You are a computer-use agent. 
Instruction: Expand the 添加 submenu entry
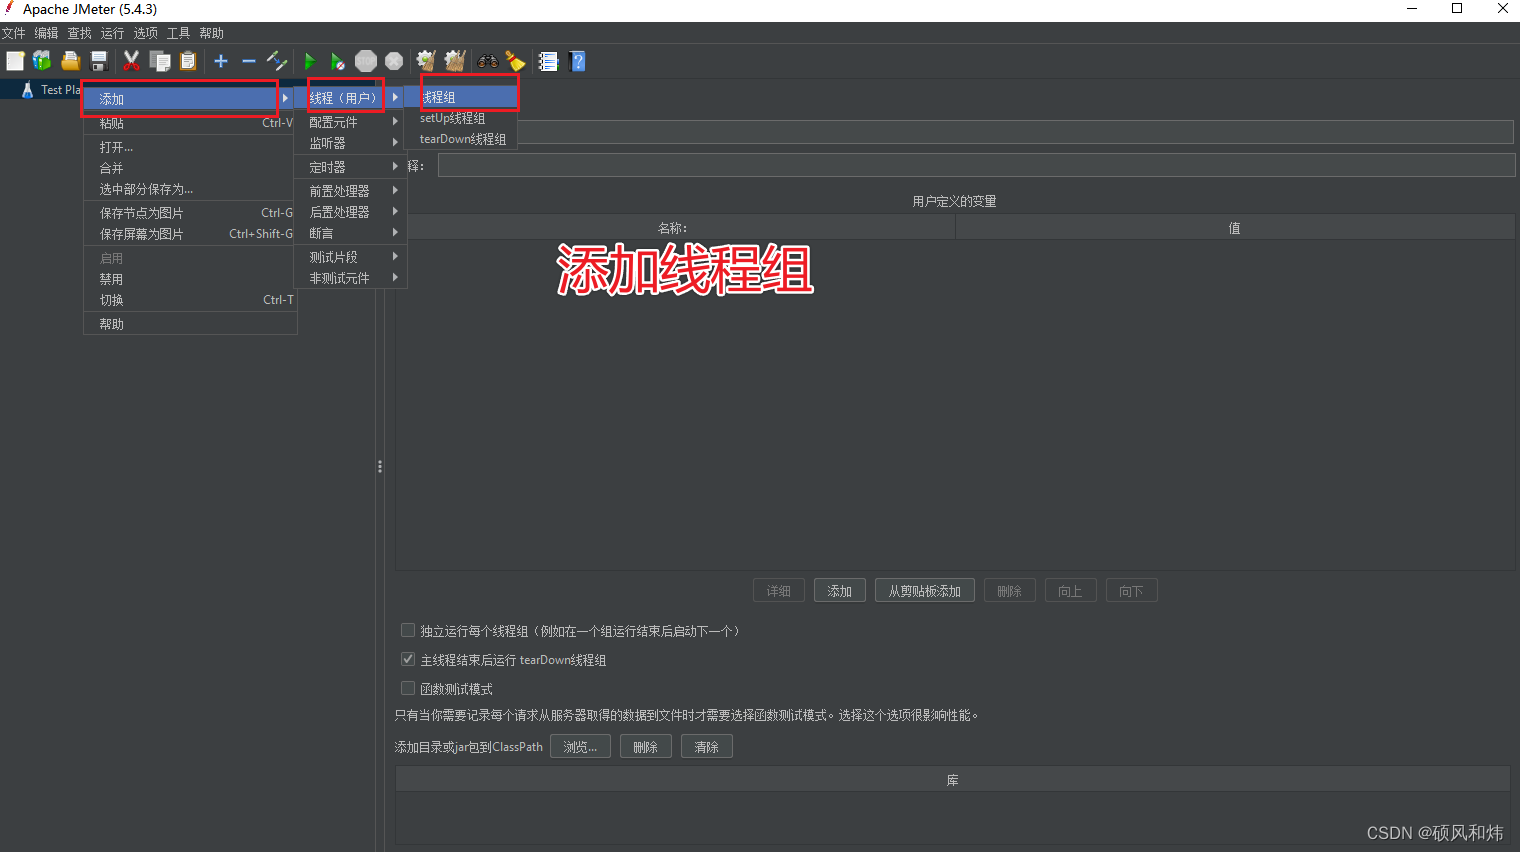190,98
